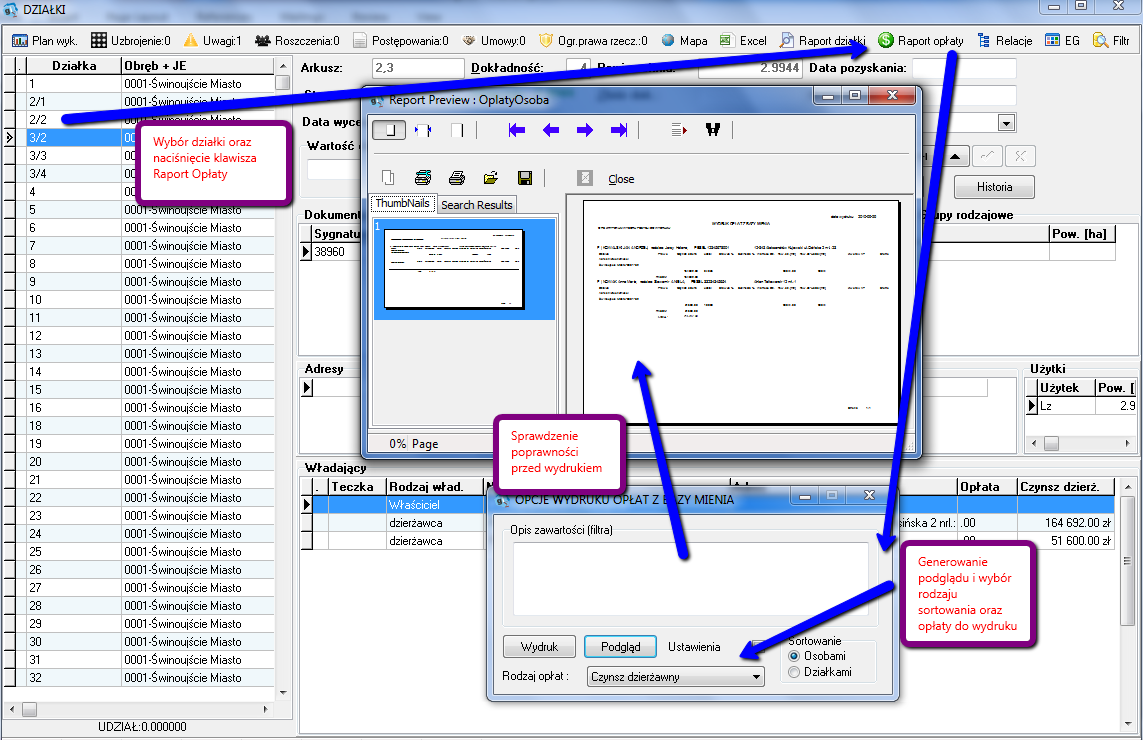Viewport: 1143px width, 740px height.
Task: Click the Historia button
Action: 994,187
